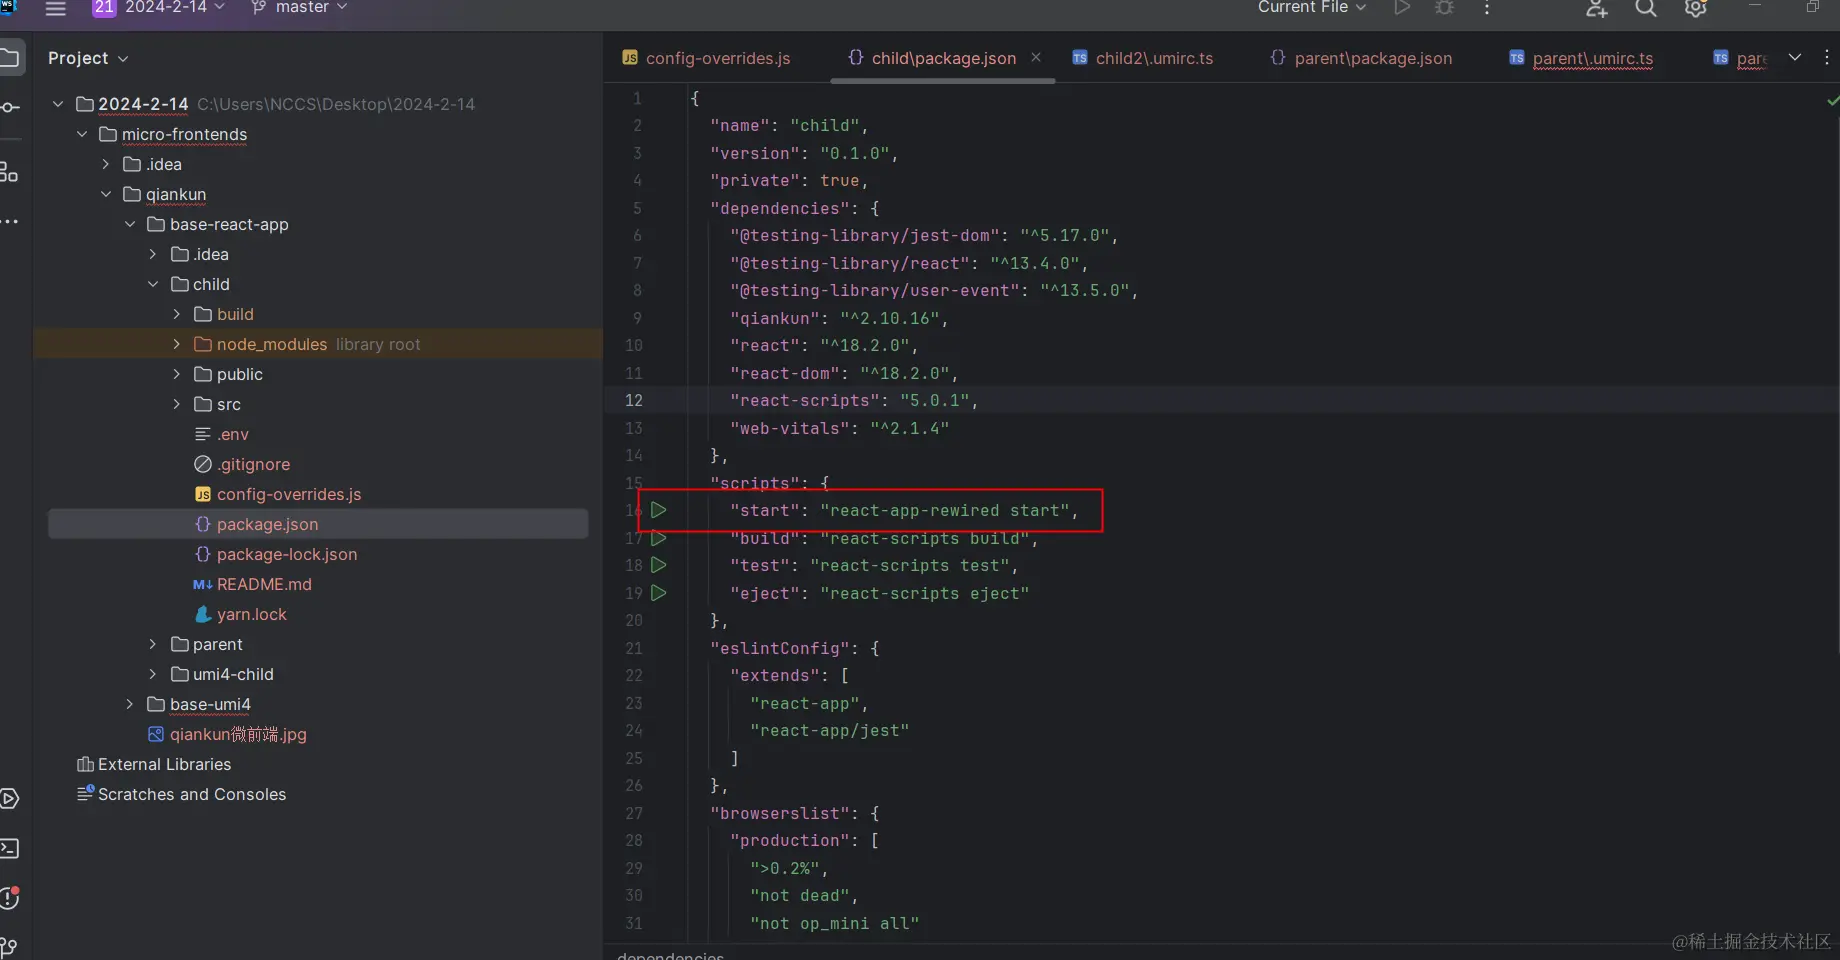1840x960 pixels.
Task: Show hidden editor tabs list chevron
Action: 1795,57
